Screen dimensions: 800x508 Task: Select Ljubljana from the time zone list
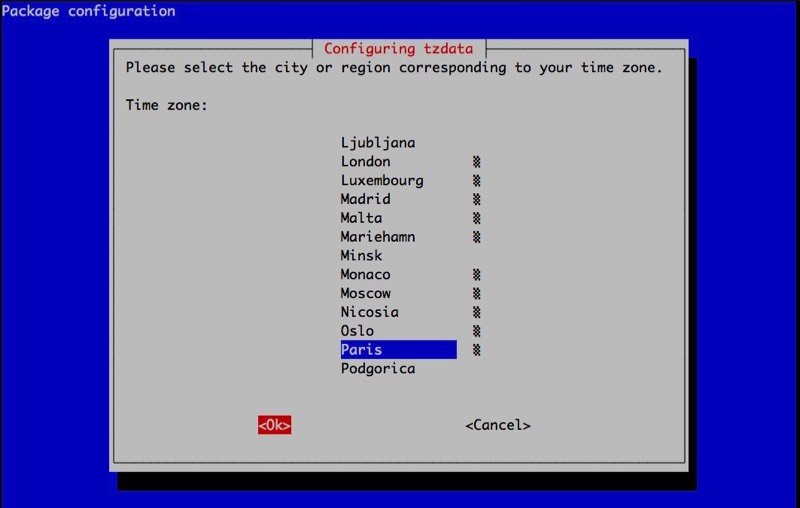click(377, 143)
